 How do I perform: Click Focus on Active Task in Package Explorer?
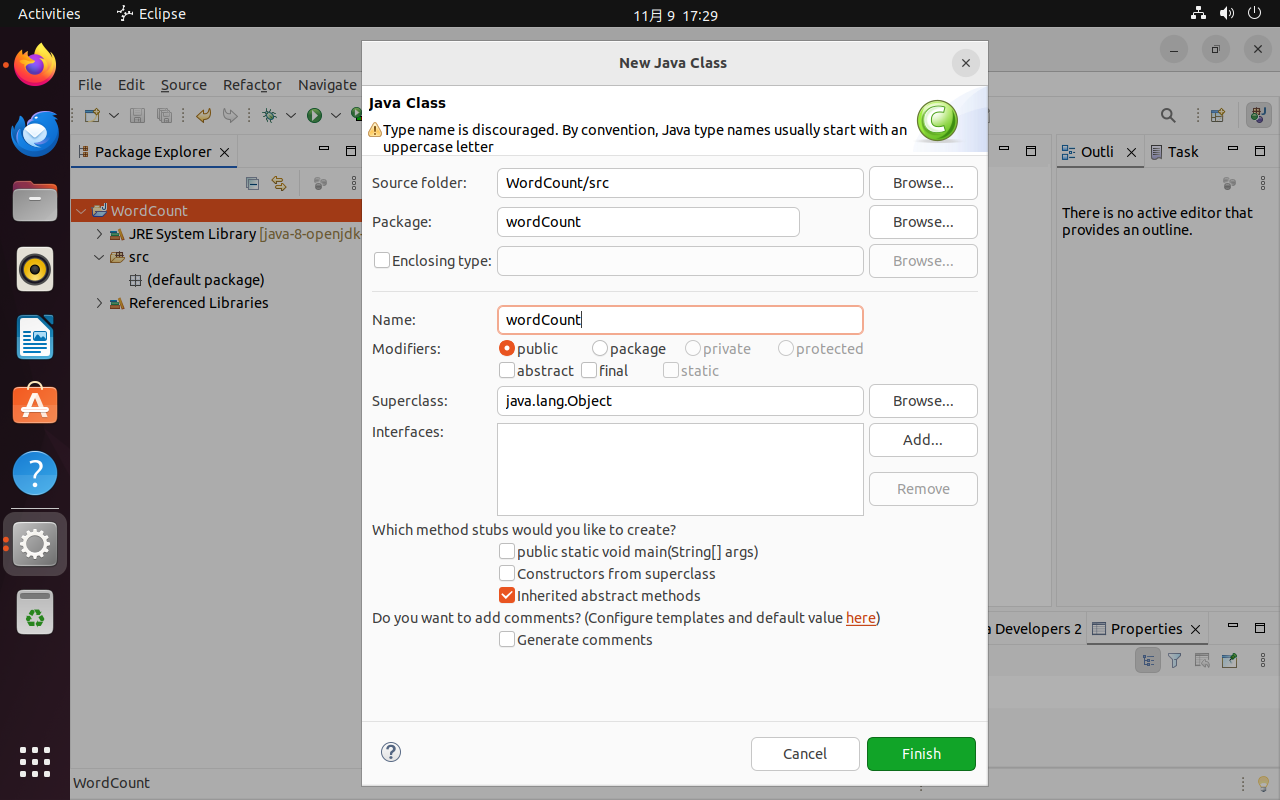coord(321,184)
